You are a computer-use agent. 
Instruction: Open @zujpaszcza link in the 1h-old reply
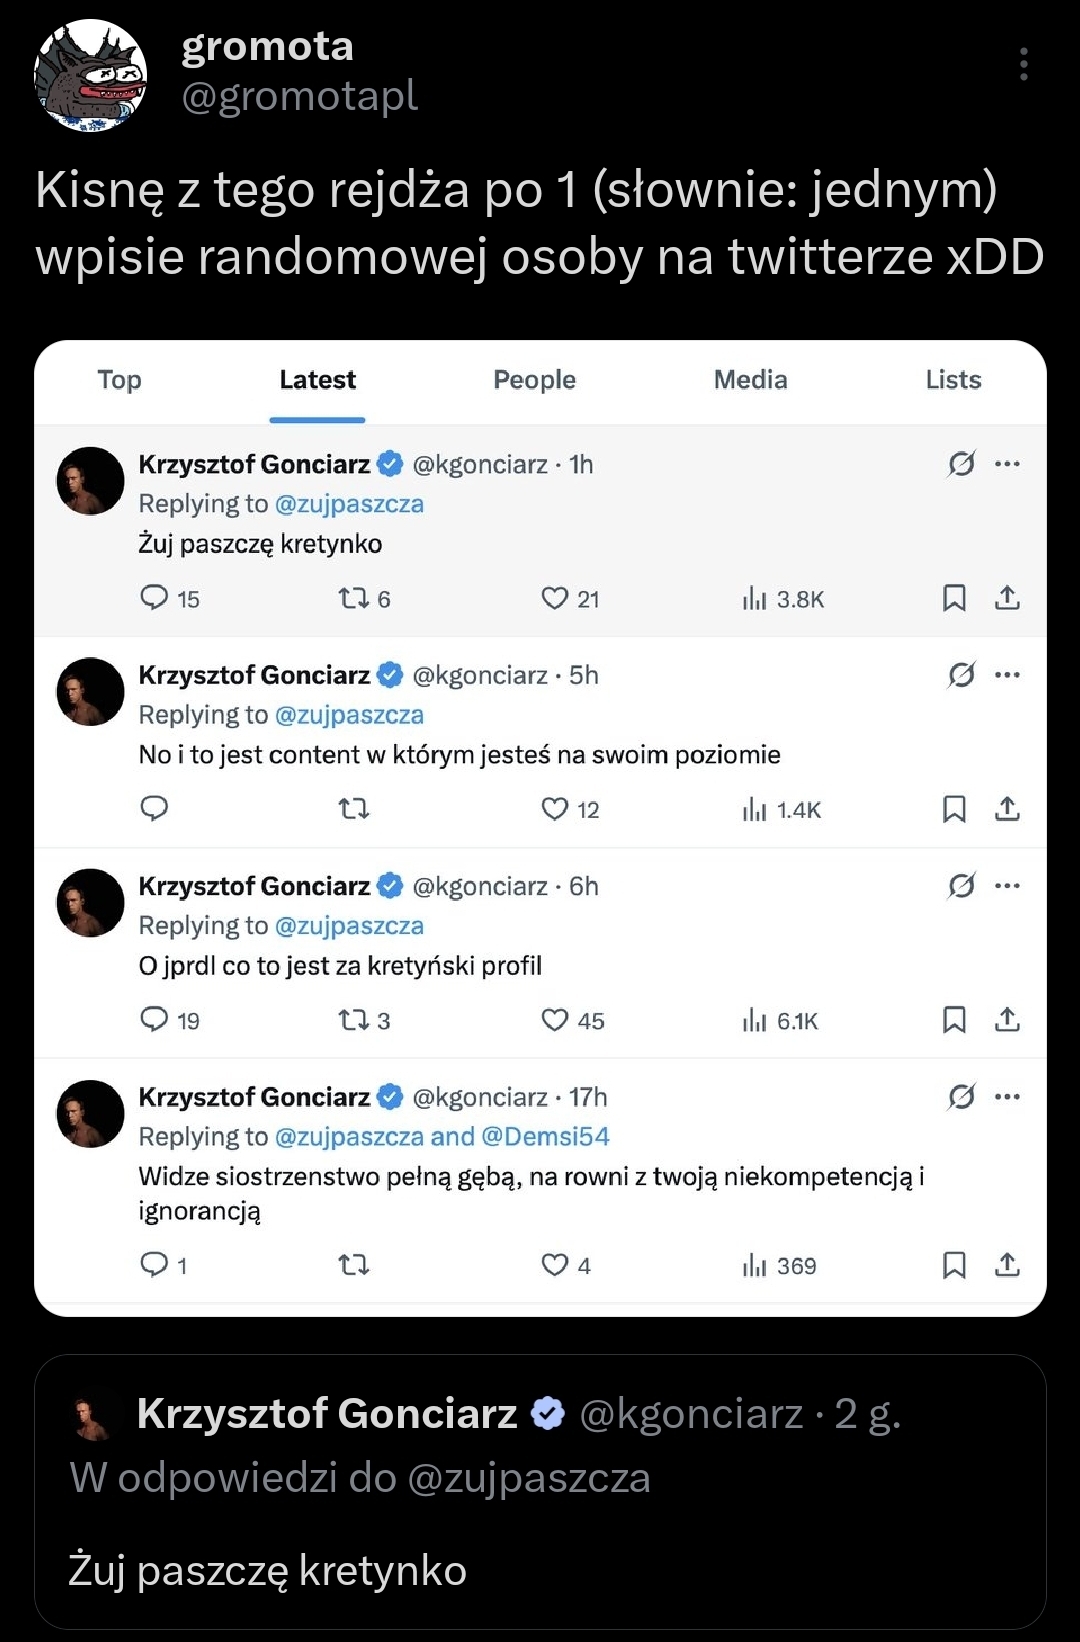point(349,504)
